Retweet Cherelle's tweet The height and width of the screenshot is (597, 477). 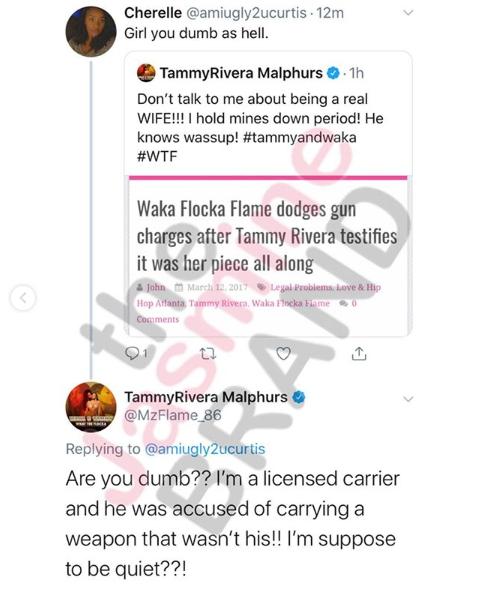[208, 354]
